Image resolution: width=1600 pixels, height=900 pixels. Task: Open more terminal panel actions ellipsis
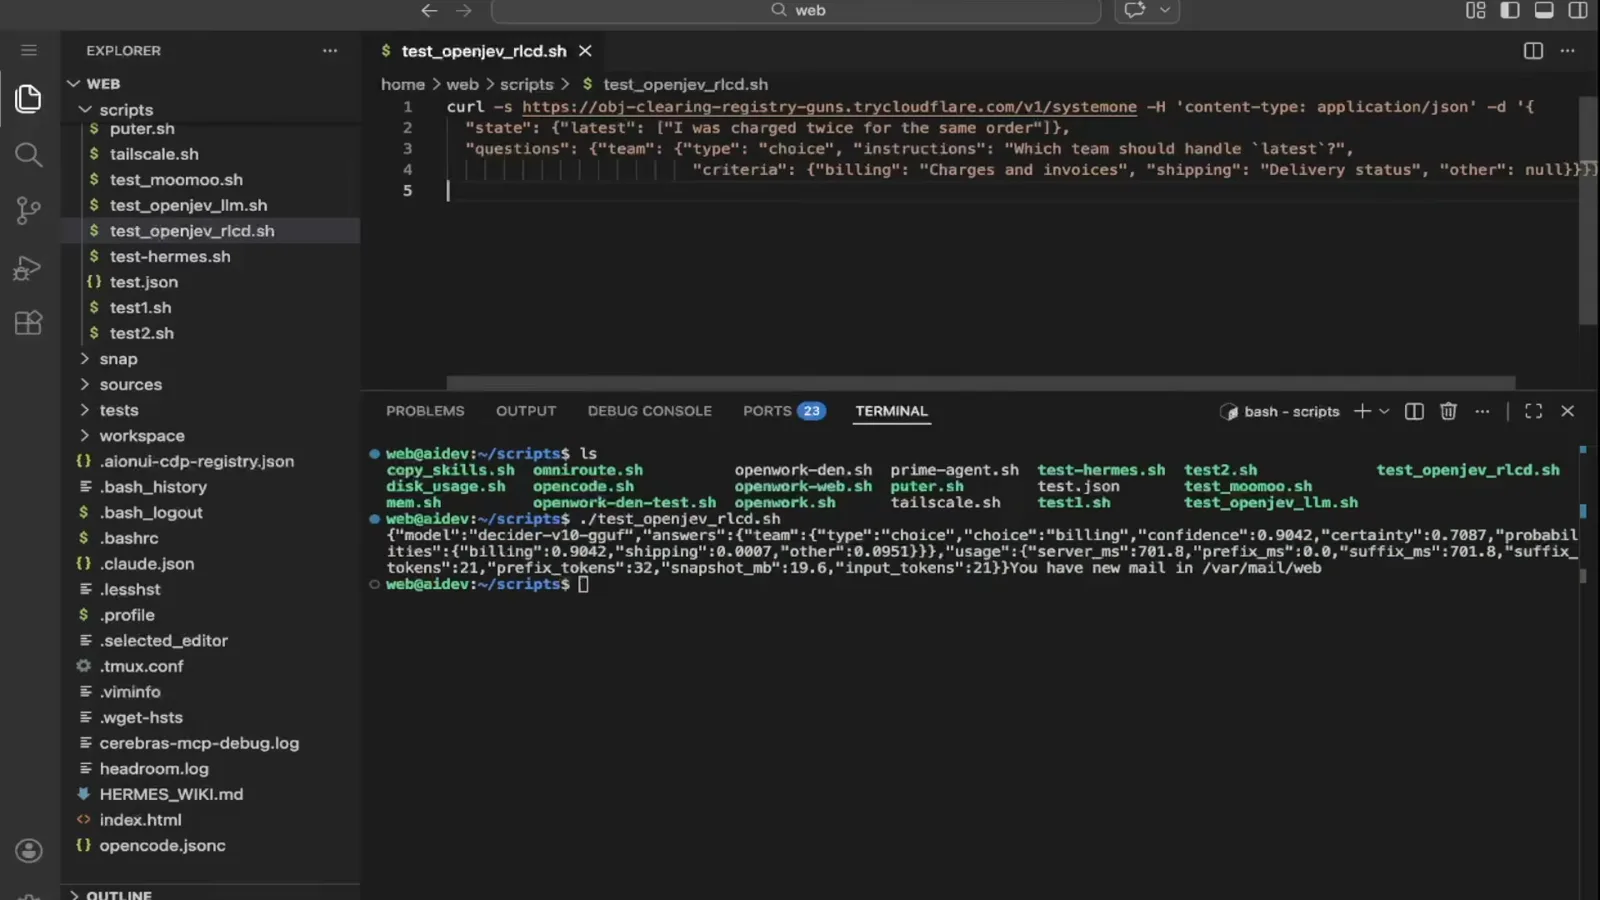(x=1482, y=411)
